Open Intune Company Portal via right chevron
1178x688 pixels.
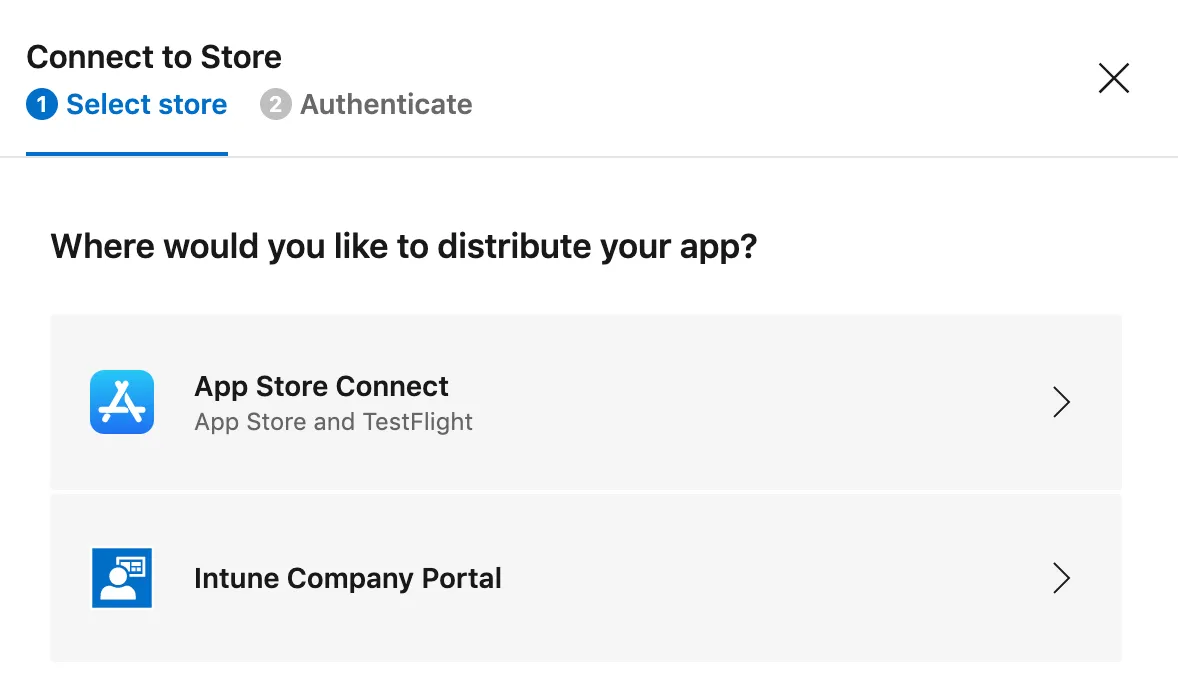point(1061,578)
